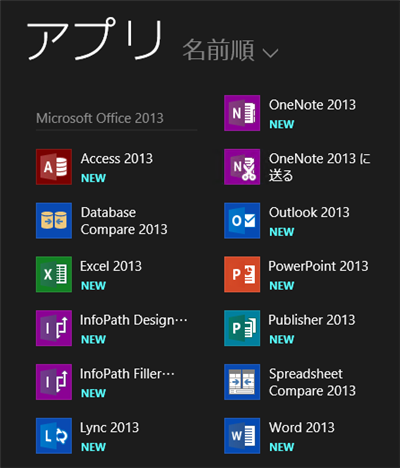Launch Database Compare 2013 via its icon

coord(54,220)
